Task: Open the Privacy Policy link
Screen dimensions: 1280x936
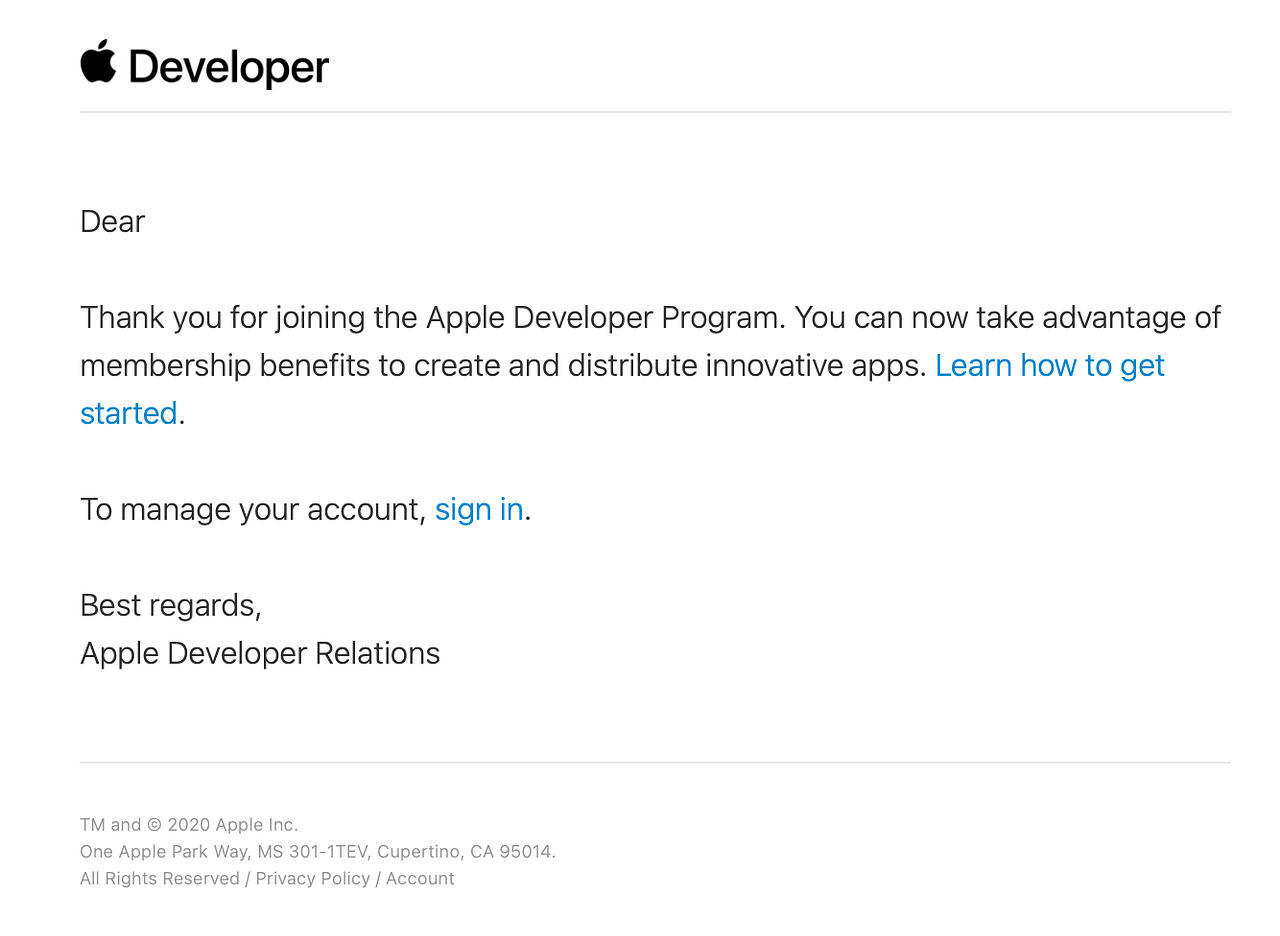Action: pyautogui.click(x=313, y=878)
